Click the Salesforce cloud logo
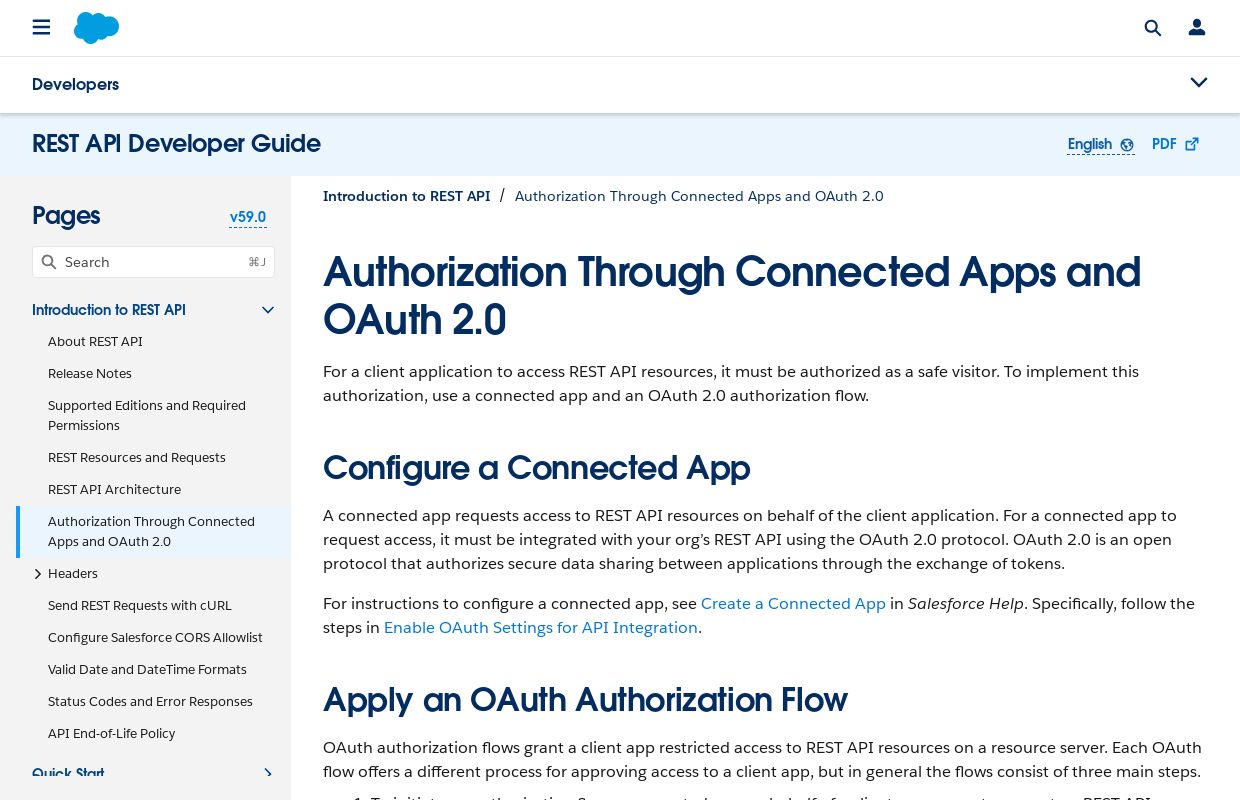The height and width of the screenshot is (800, 1240). [96, 28]
